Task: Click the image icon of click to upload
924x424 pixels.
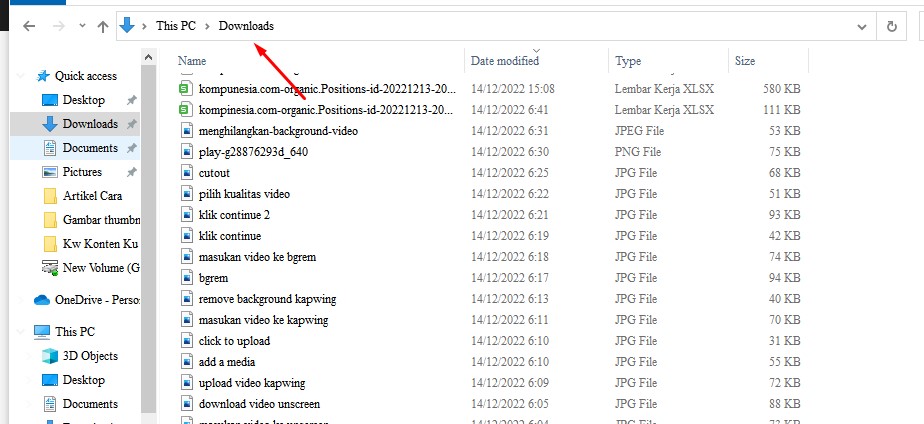Action: click(187, 341)
